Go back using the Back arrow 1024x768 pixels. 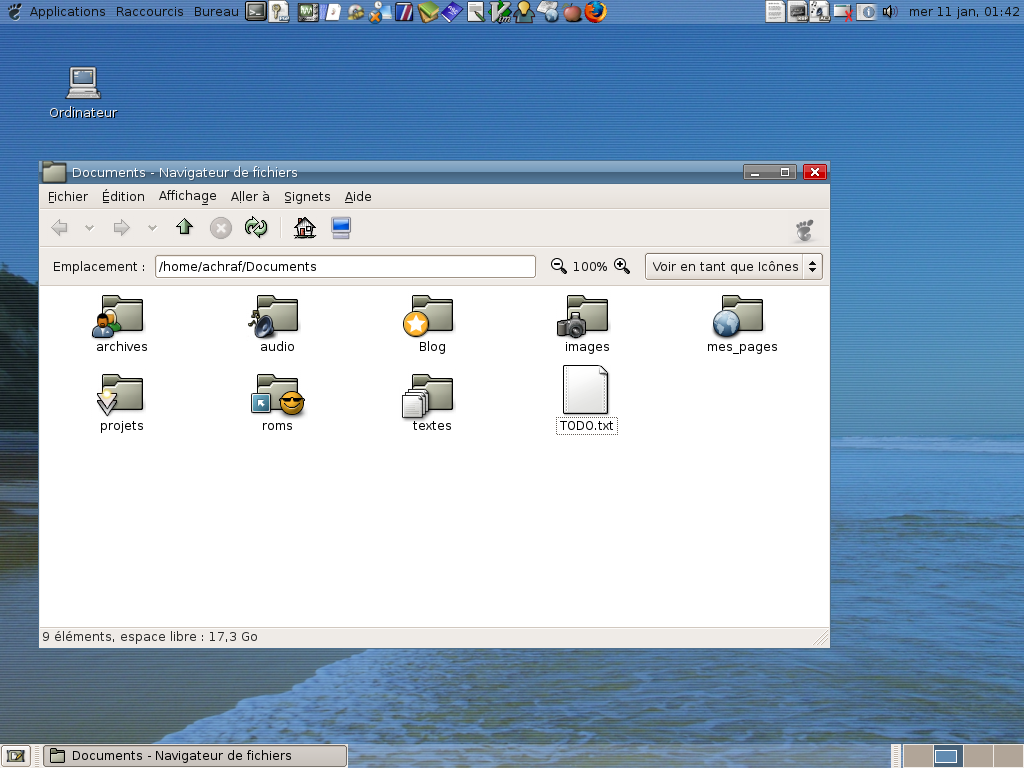pyautogui.click(x=59, y=228)
